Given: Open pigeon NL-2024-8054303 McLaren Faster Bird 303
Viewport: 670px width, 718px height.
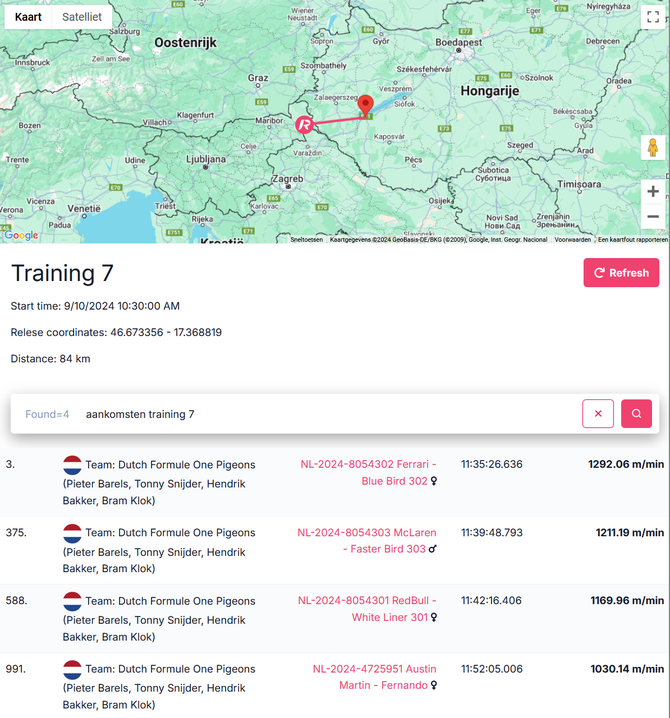Looking at the screenshot, I should click(x=367, y=541).
